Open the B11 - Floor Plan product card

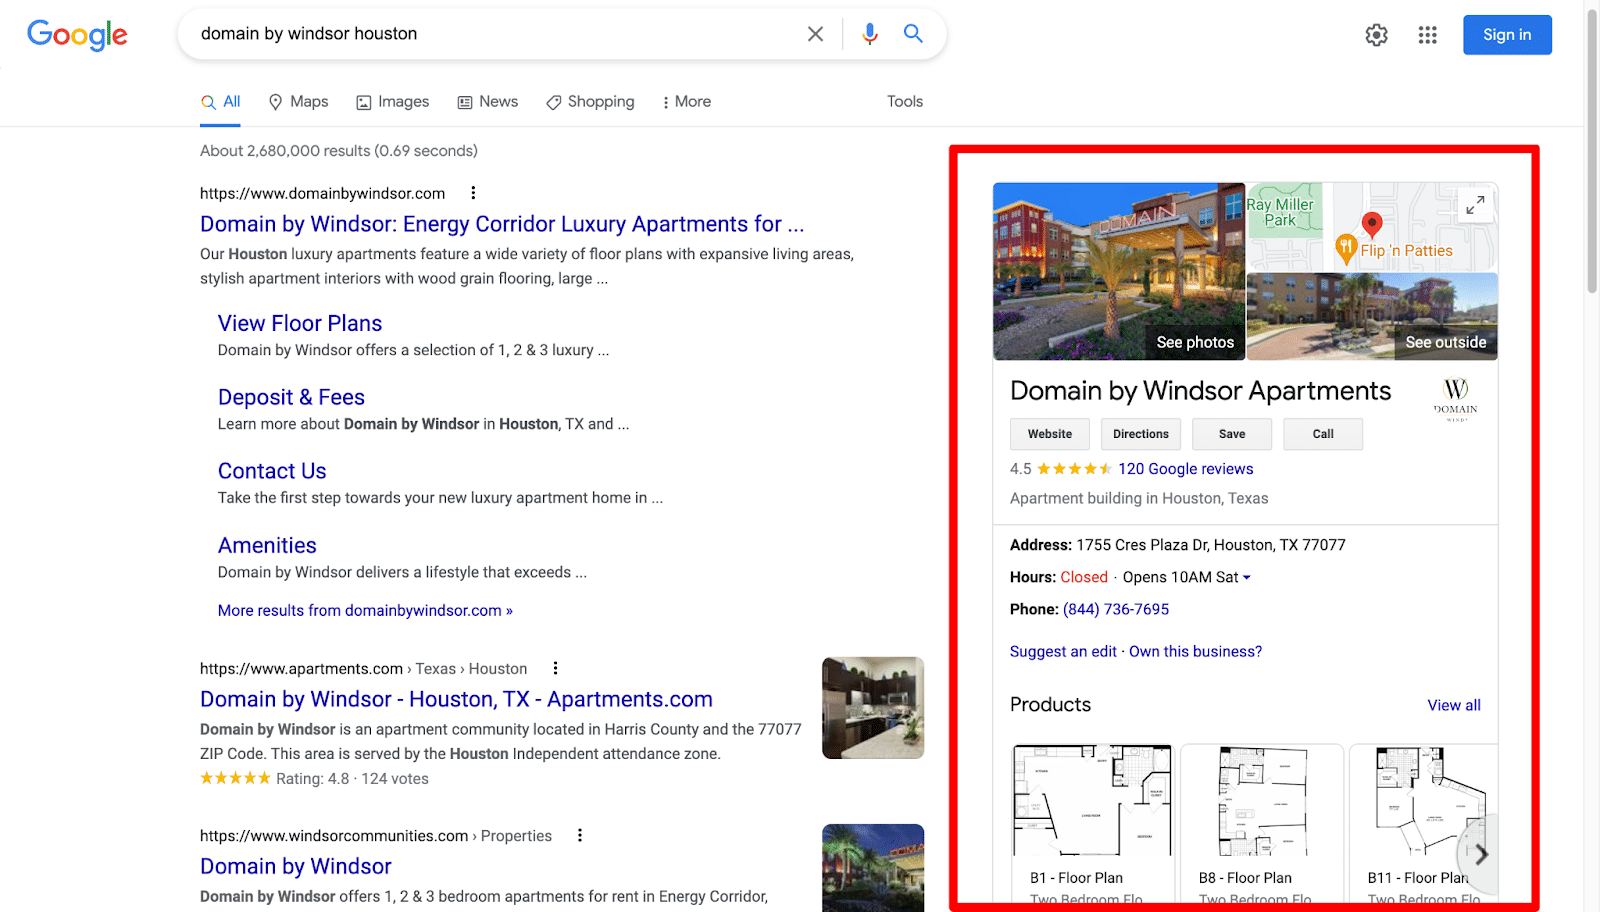tap(1424, 825)
